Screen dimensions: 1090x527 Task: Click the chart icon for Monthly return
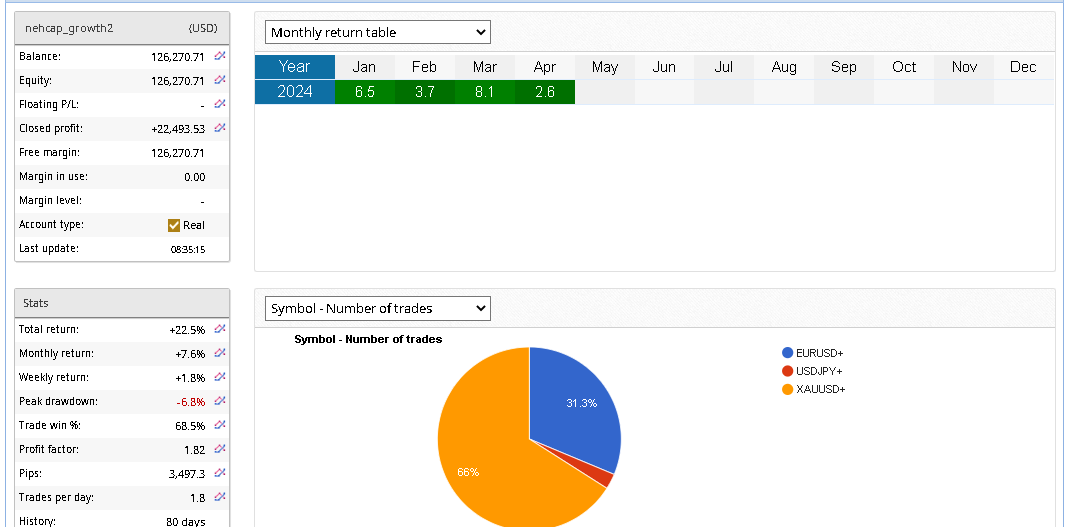tap(220, 353)
